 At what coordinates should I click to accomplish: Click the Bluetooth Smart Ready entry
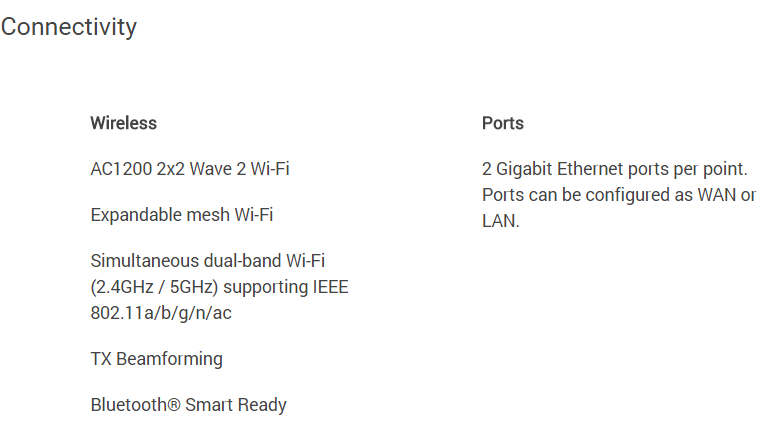[189, 405]
